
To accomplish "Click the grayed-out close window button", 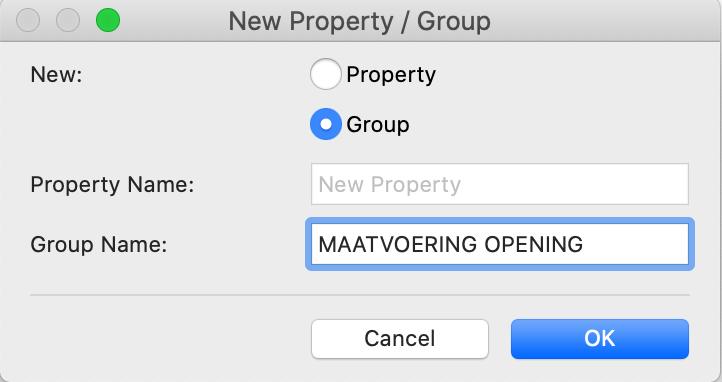I will coord(28,21).
